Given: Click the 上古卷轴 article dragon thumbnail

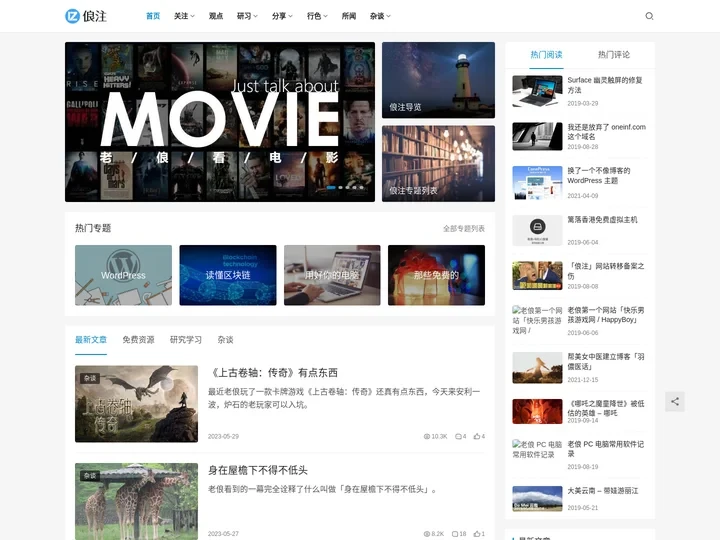Looking at the screenshot, I should click(136, 404).
